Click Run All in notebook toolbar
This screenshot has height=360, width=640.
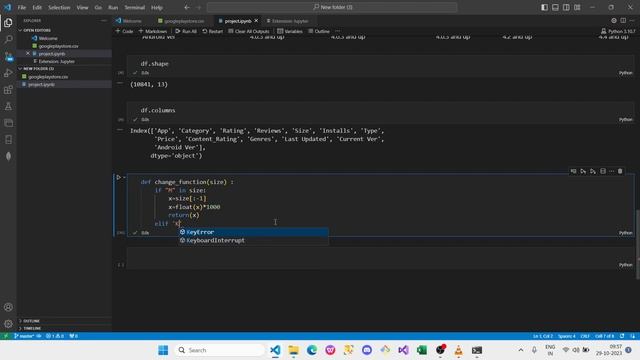[186, 31]
